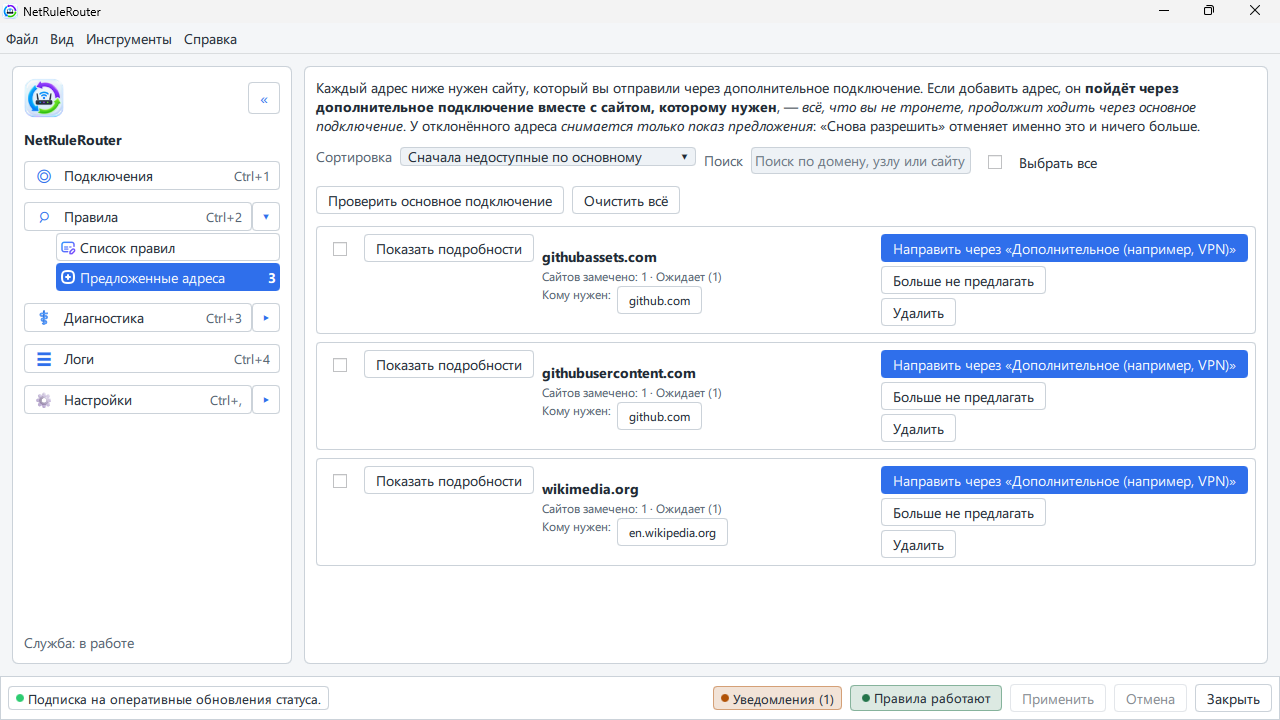Open Правила via its magnifier icon
This screenshot has width=1280, height=720.
click(x=44, y=217)
